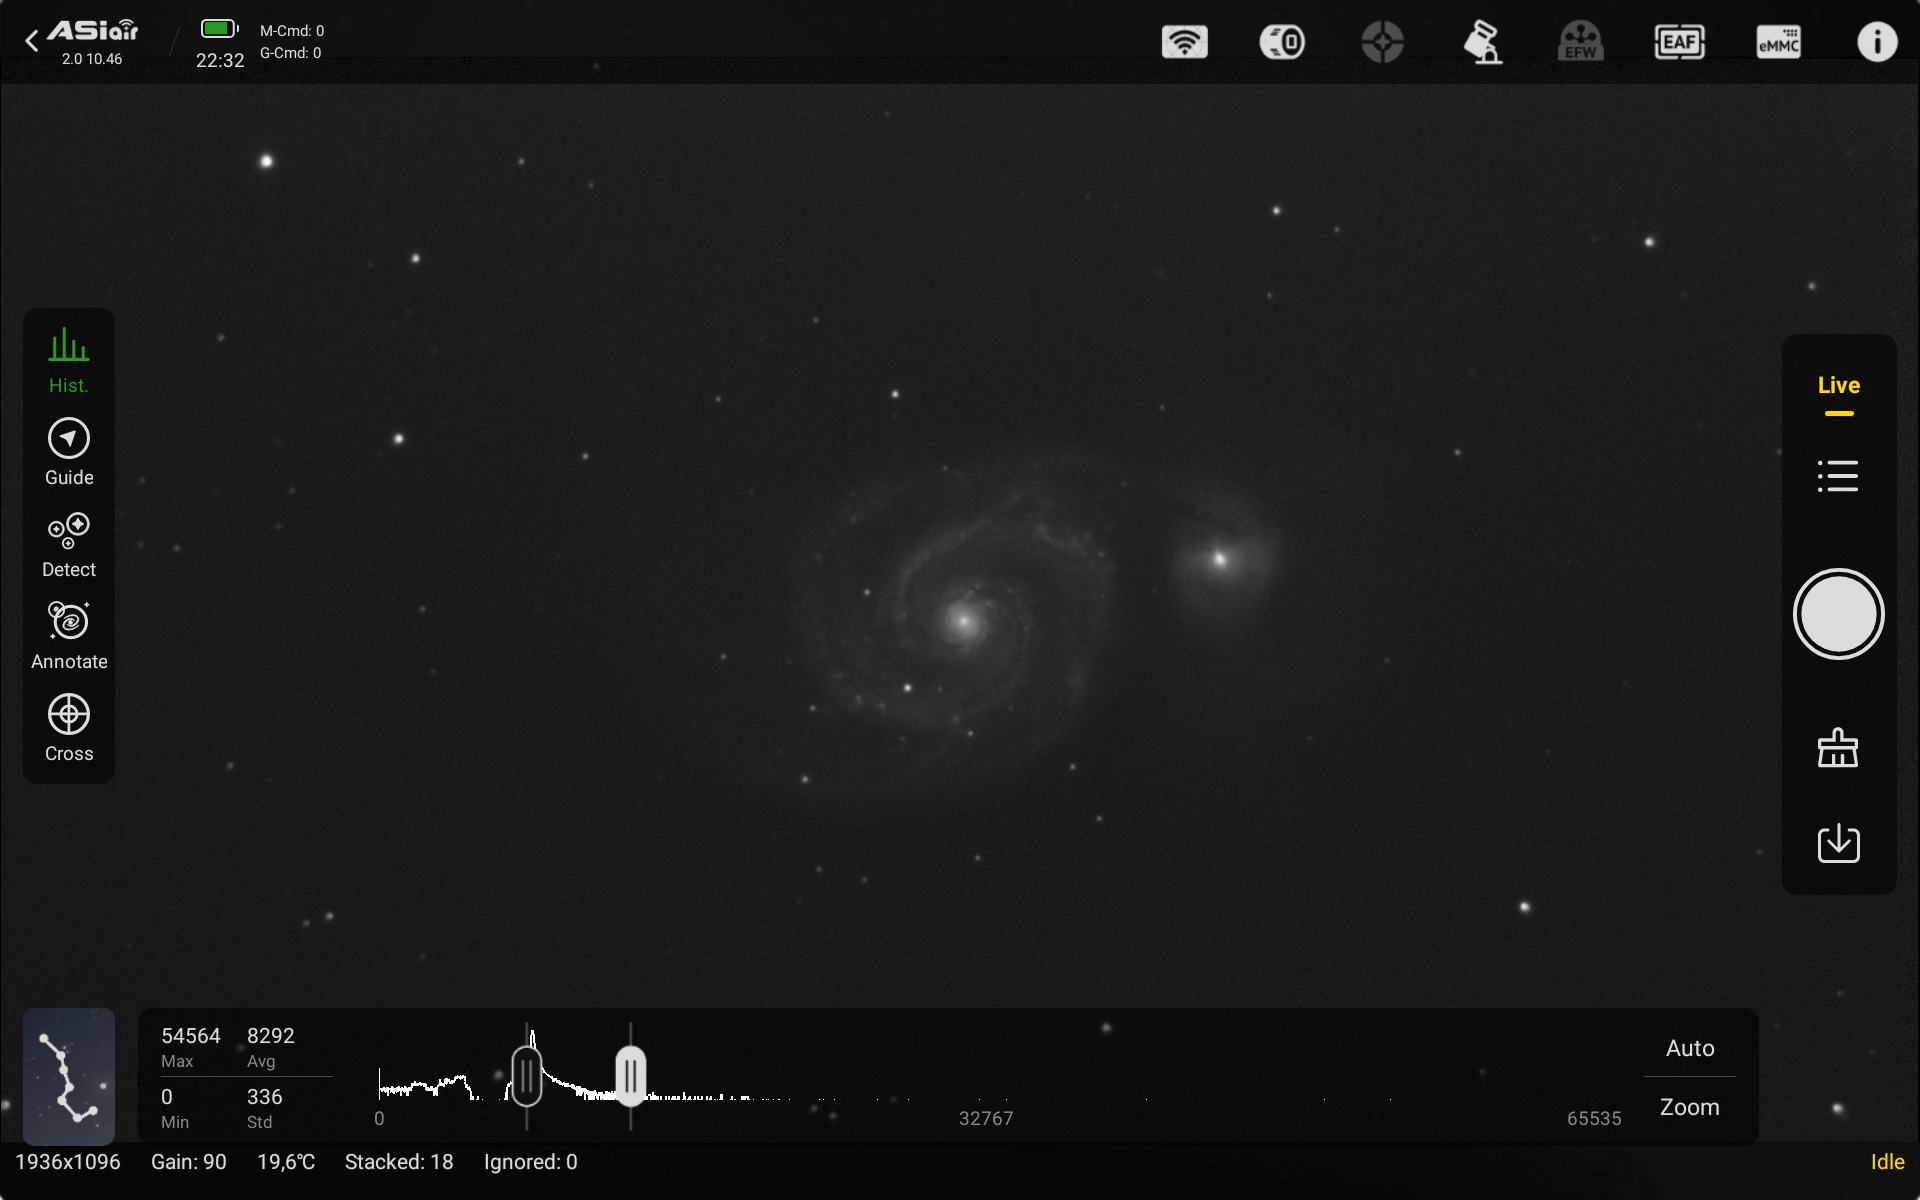Open the info about icon
The width and height of the screenshot is (1920, 1200).
1876,42
